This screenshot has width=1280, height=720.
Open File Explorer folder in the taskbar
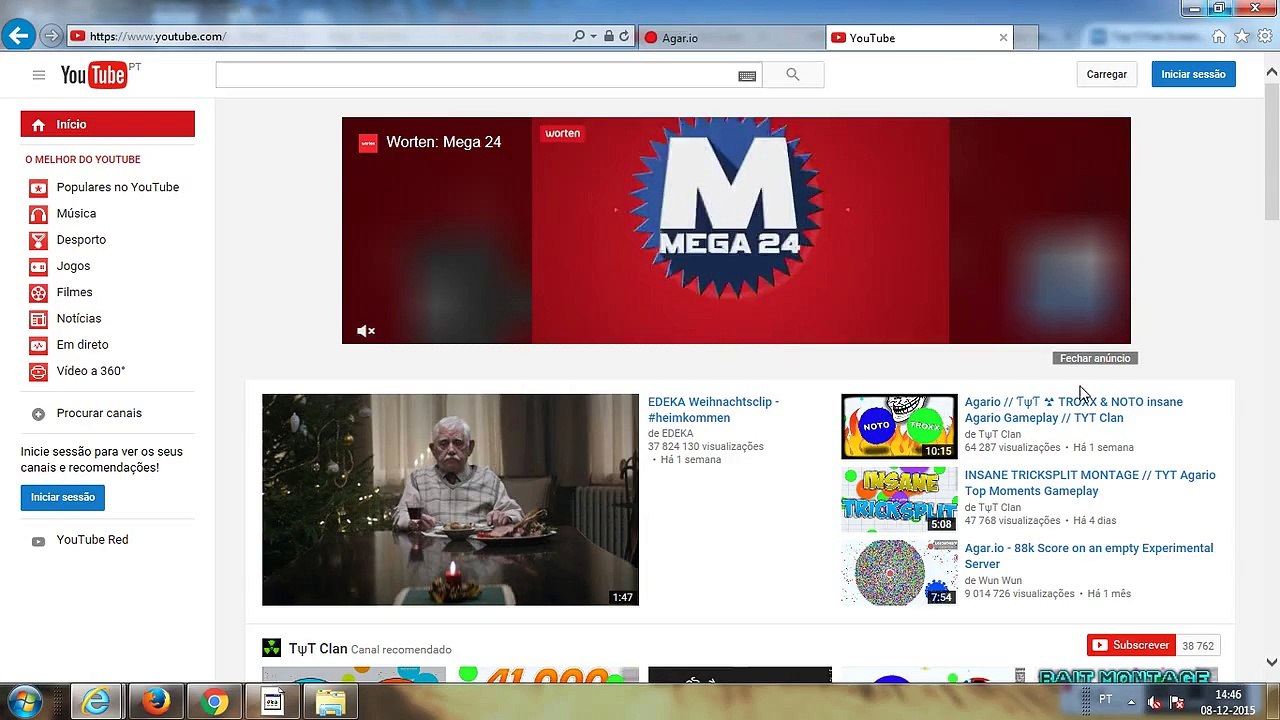(x=330, y=702)
